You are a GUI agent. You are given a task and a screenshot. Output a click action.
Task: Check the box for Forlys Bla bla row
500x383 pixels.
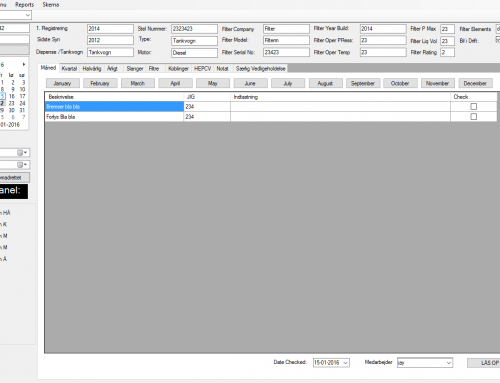(x=473, y=117)
